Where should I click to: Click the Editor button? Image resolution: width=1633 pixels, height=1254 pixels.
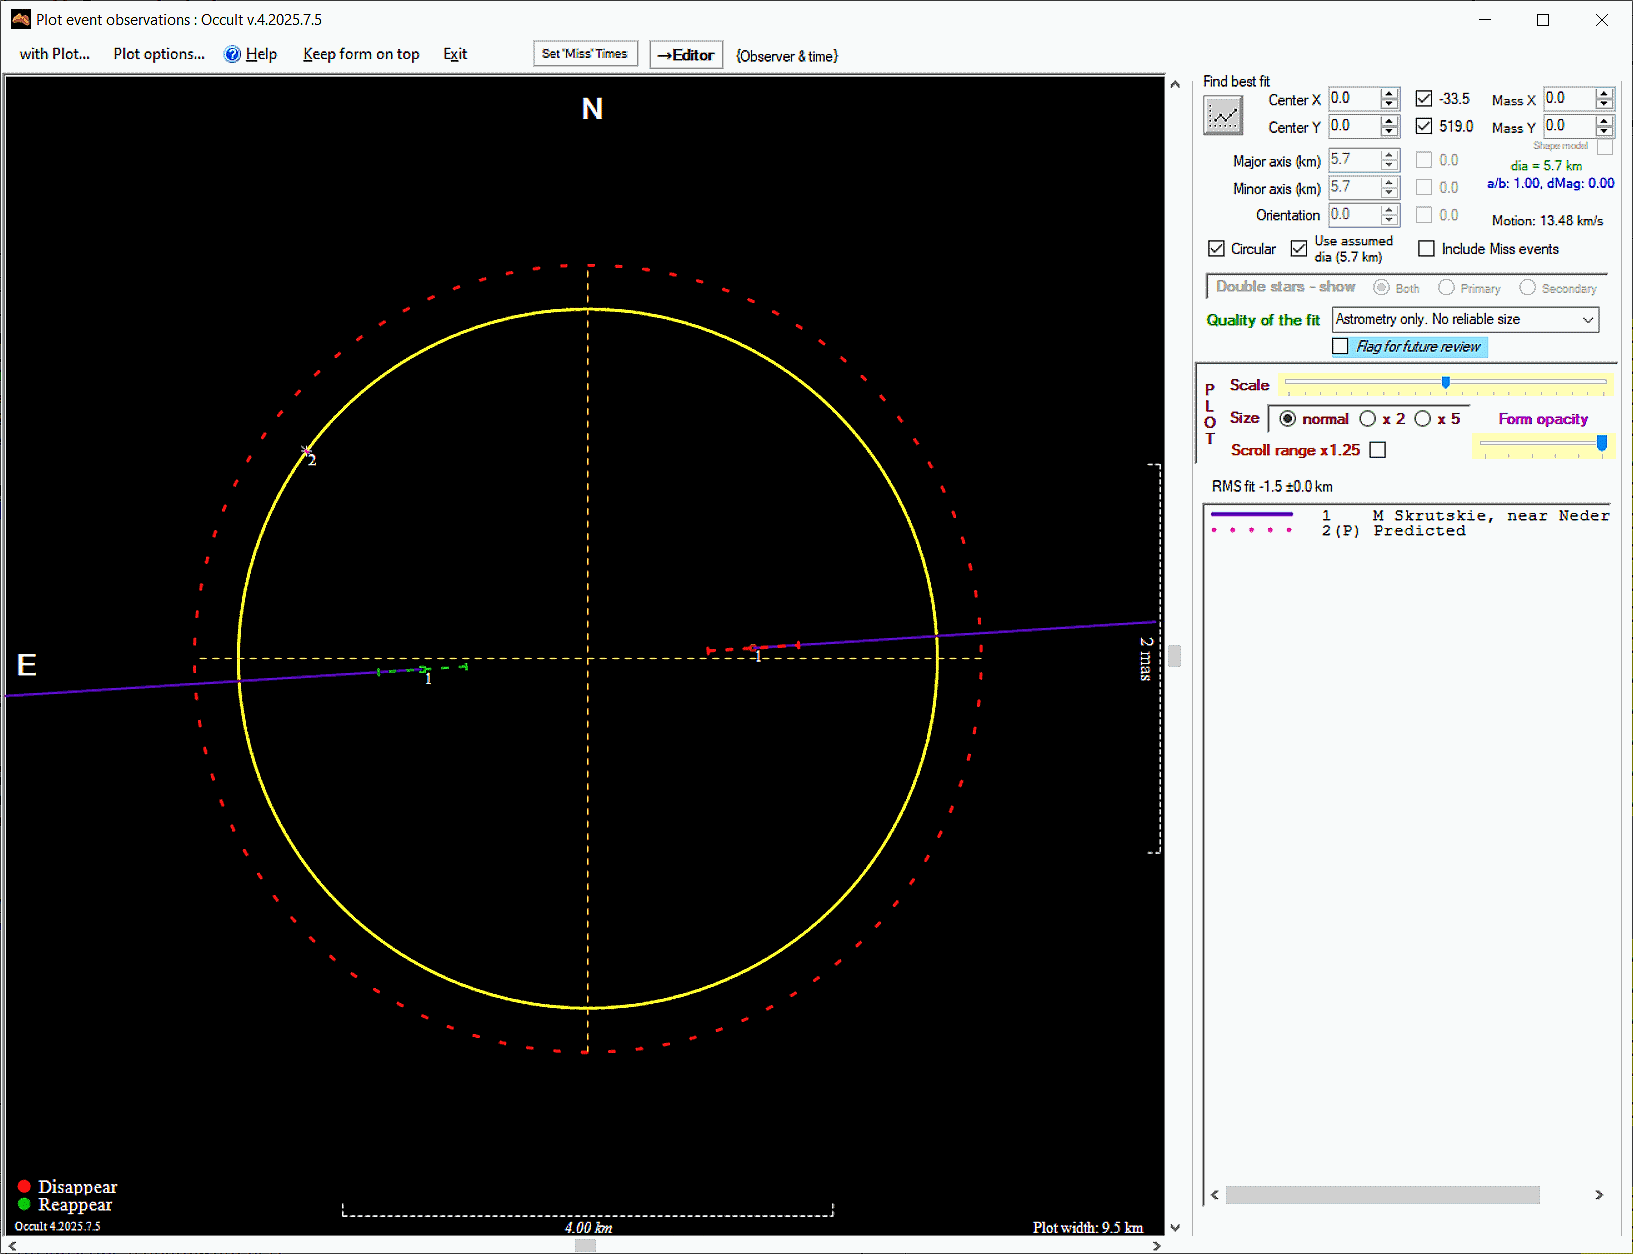tap(686, 55)
